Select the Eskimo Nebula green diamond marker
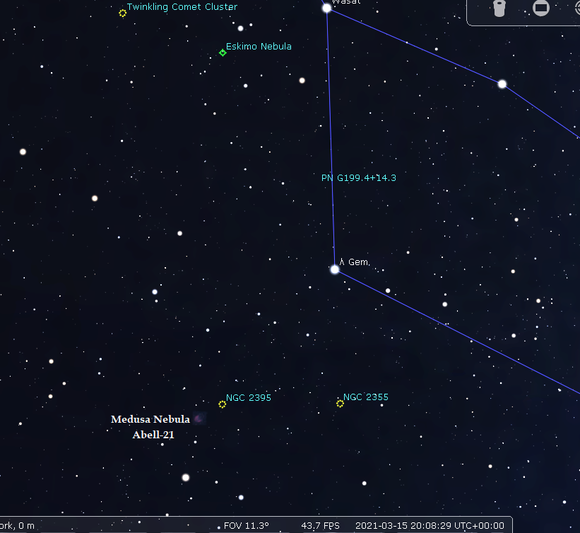 point(222,53)
